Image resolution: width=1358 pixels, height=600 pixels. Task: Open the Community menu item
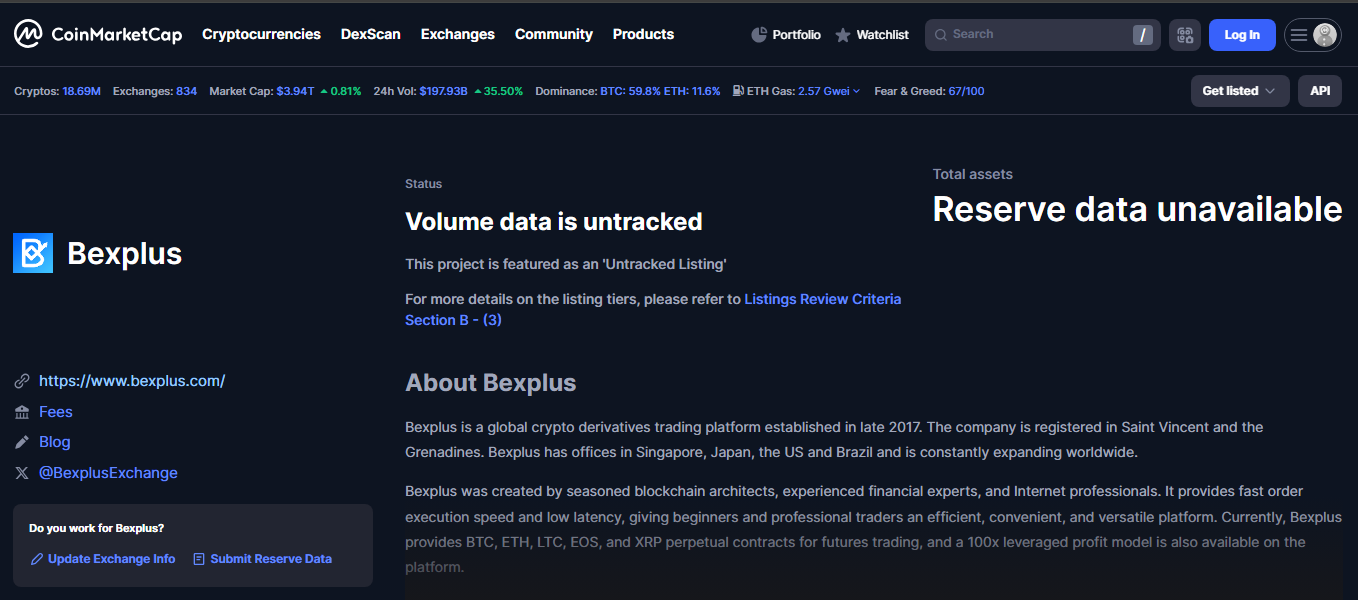coord(553,34)
